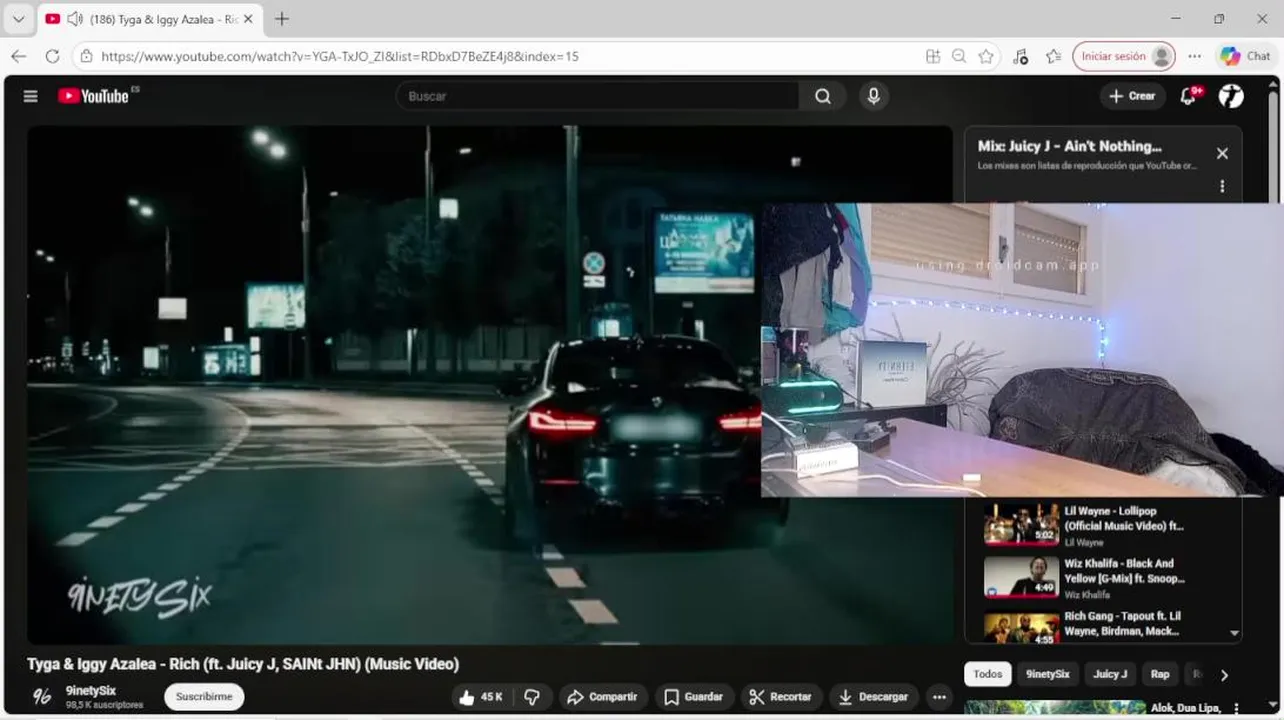Open more video actions ellipsis
The height and width of the screenshot is (720, 1284).
coord(939,697)
